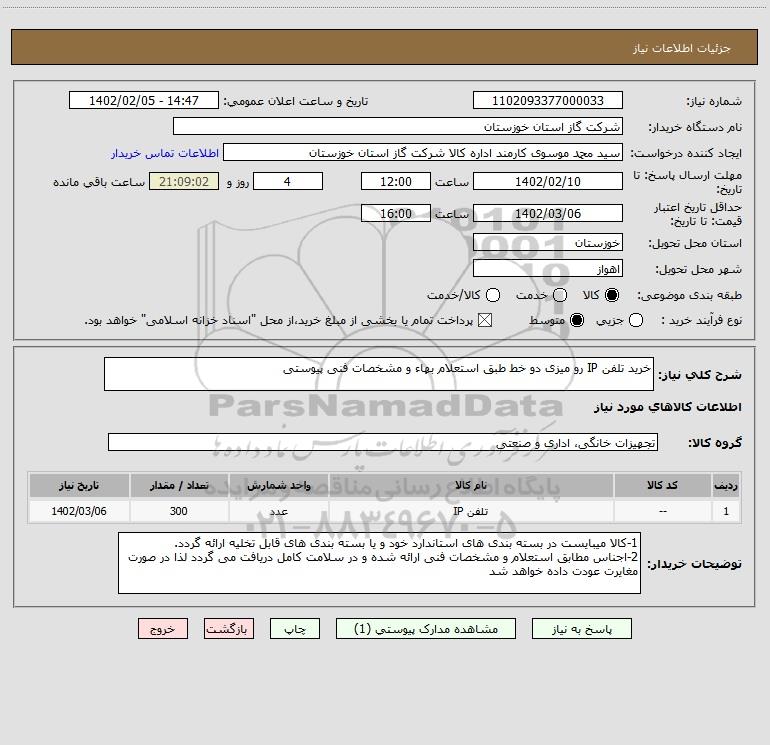
Task: Click the row number cell 1
Action: pos(726,511)
